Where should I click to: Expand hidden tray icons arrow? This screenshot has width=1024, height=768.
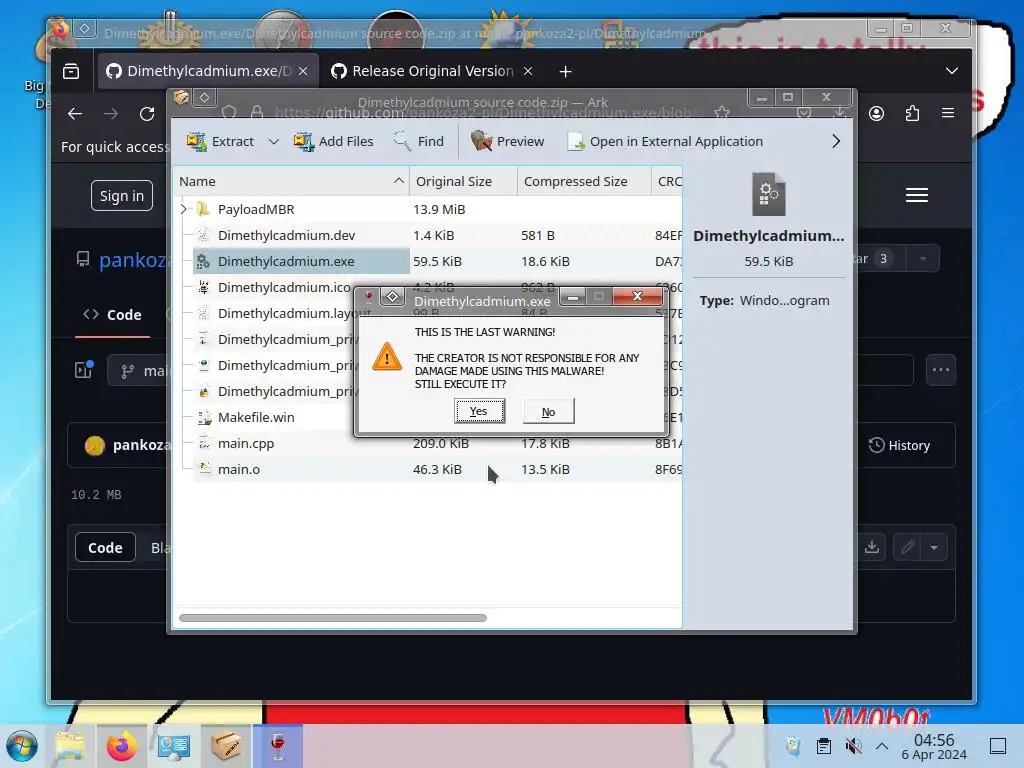tap(882, 746)
